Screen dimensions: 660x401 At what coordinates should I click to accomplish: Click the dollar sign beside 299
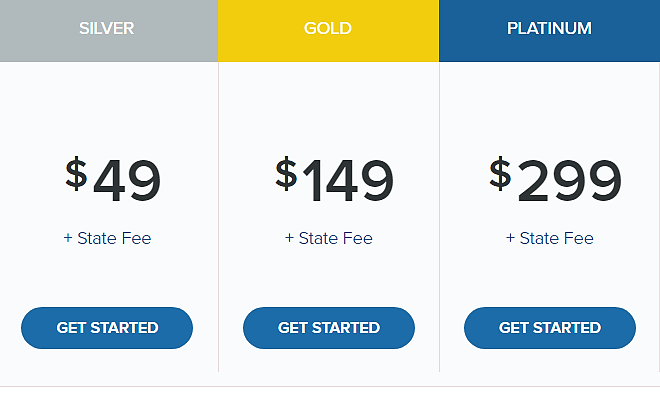point(500,173)
